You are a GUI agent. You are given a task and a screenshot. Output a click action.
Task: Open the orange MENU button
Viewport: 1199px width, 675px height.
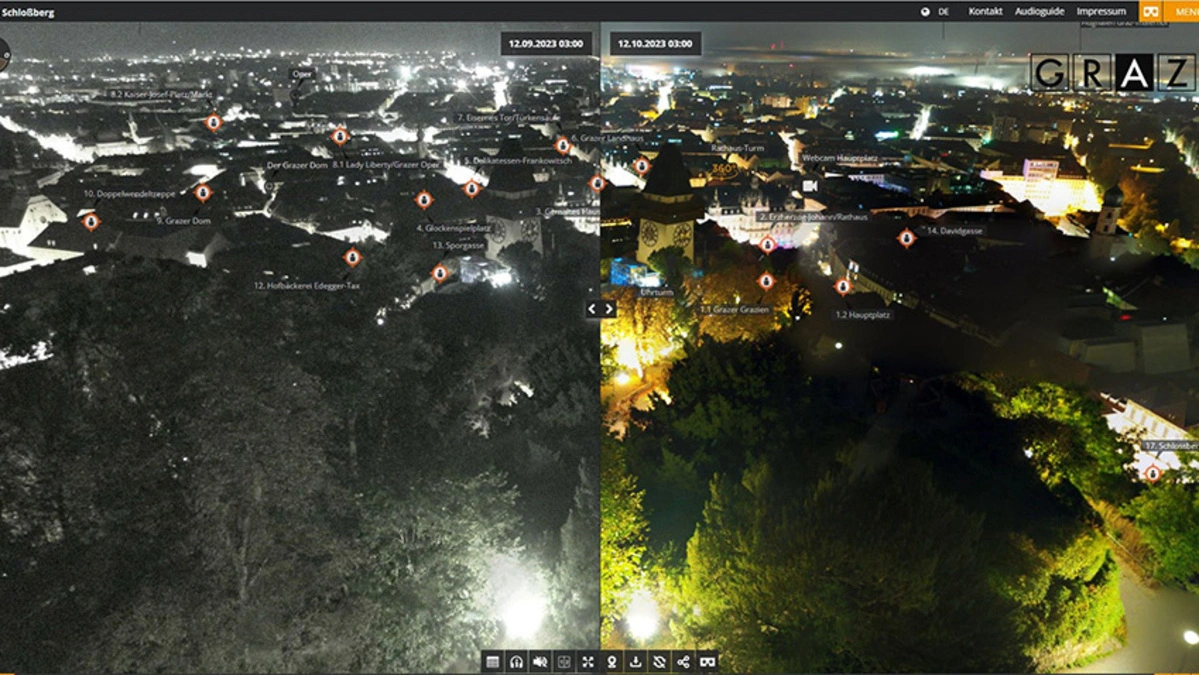tap(1186, 11)
